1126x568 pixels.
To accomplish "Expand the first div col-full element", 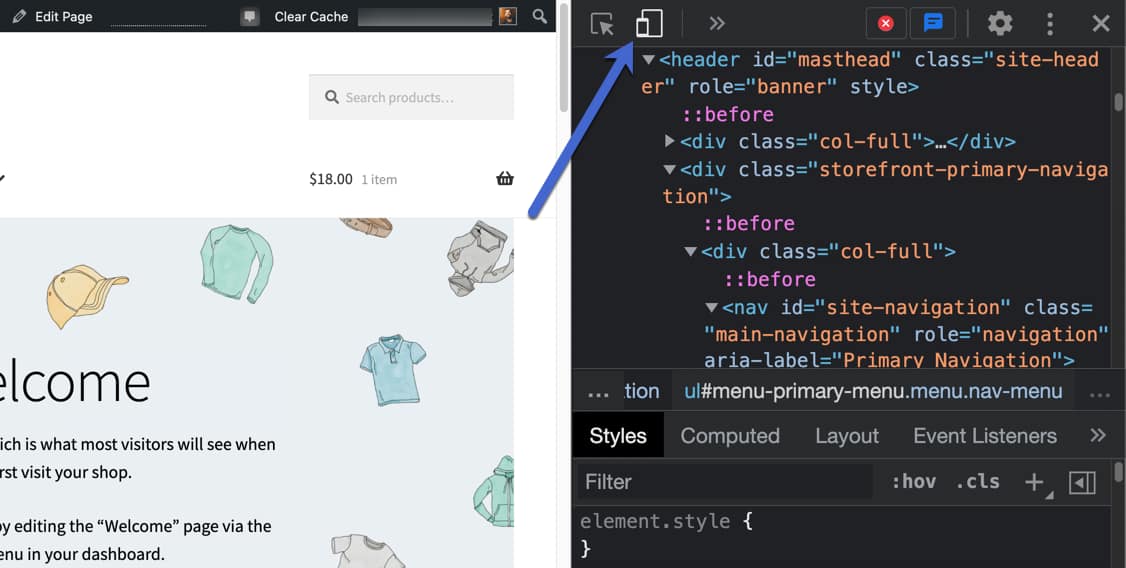I will coord(670,141).
